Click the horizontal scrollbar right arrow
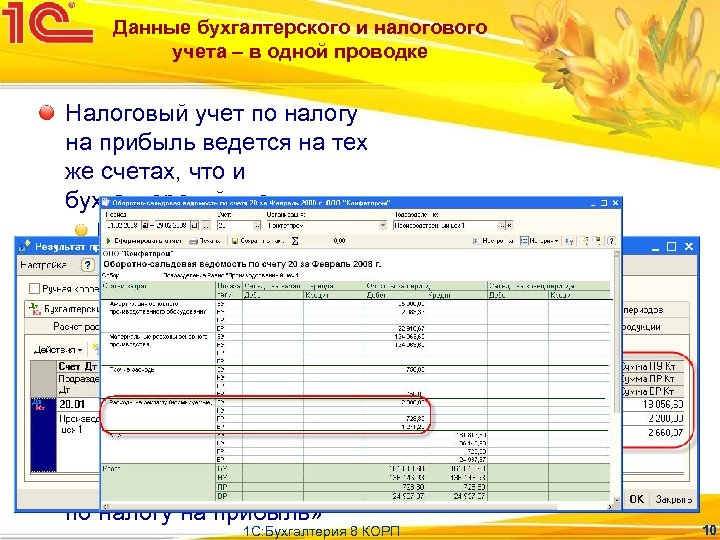Screen dimensions: 720x540 click(610, 507)
